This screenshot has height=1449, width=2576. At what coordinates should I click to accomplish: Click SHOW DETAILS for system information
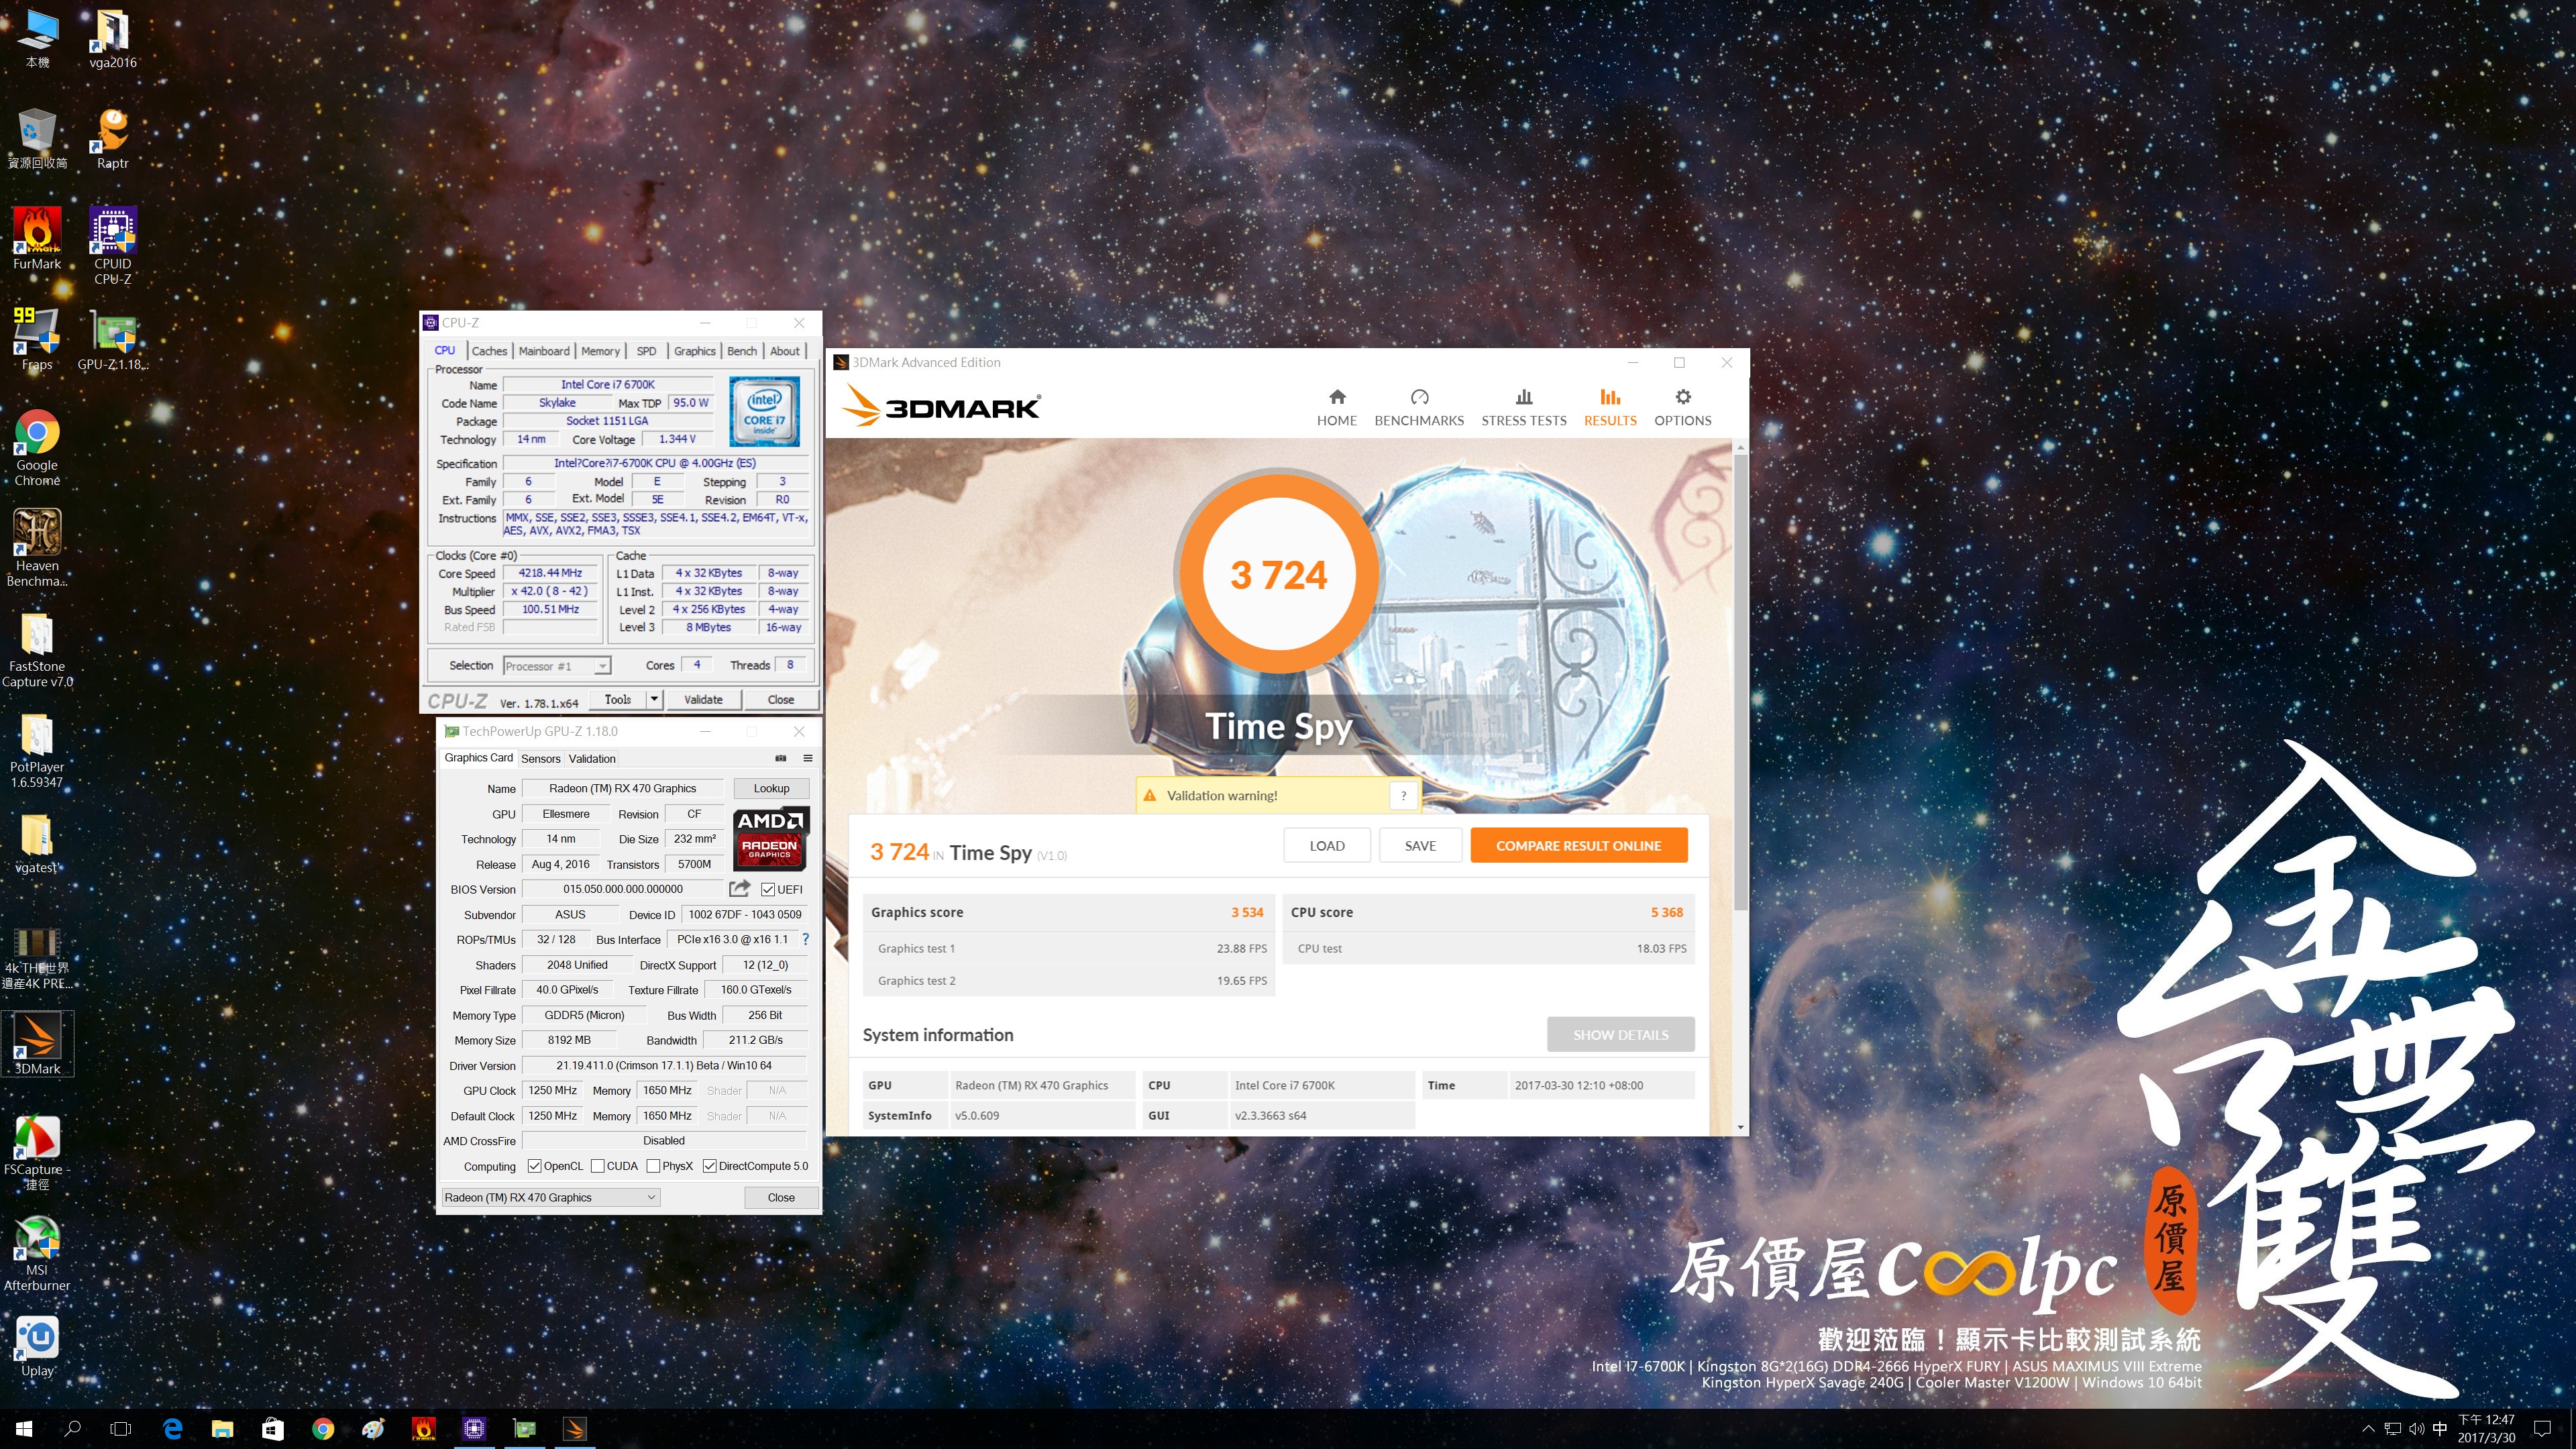pos(1620,1035)
